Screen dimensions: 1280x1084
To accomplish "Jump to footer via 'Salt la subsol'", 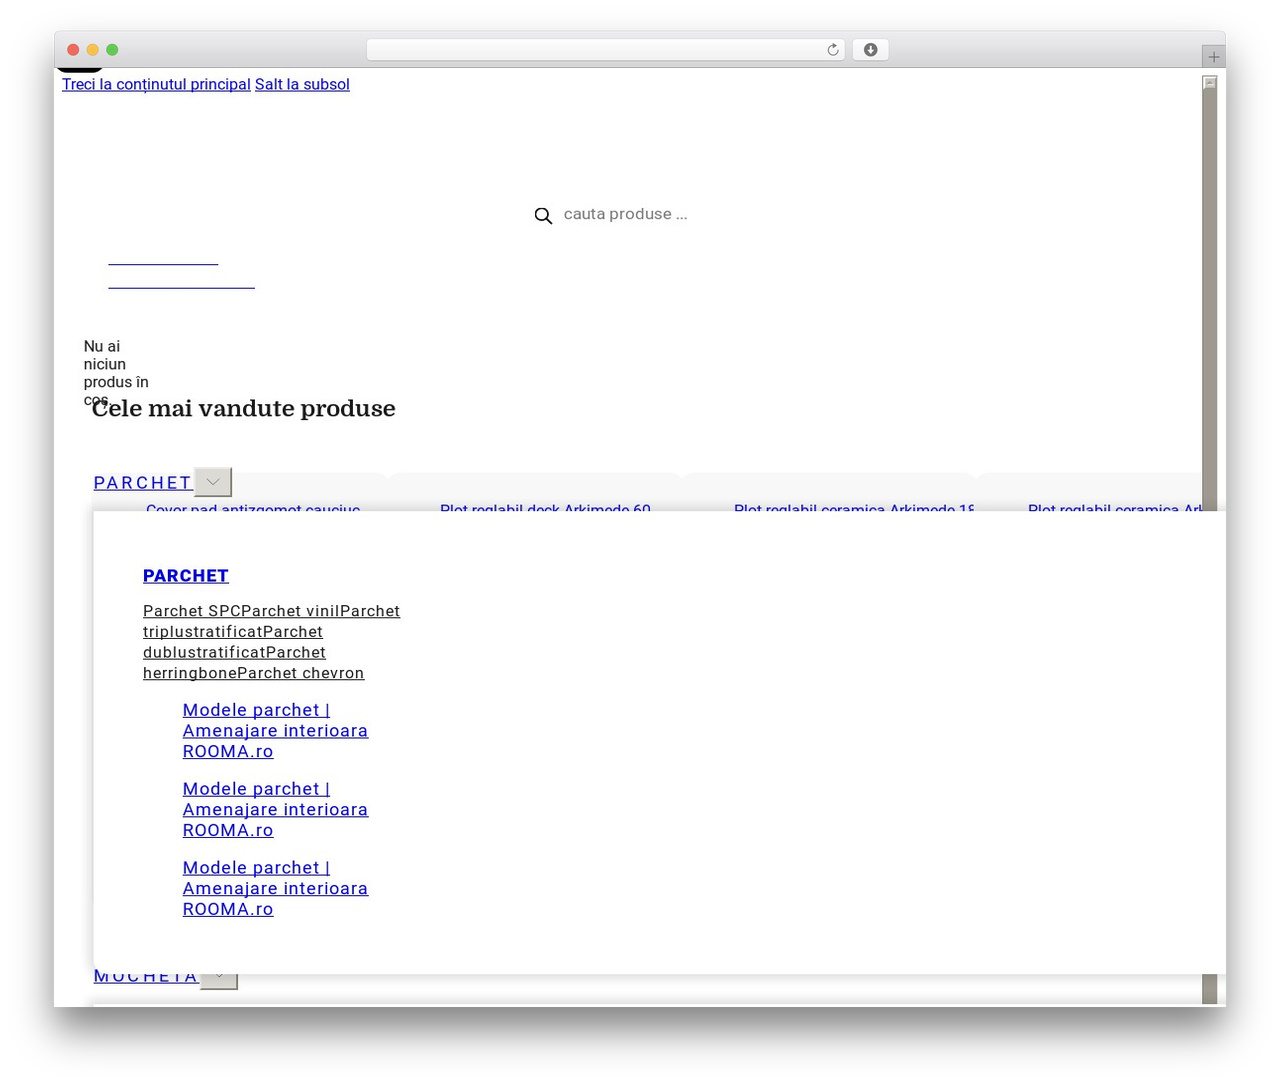I will point(302,84).
